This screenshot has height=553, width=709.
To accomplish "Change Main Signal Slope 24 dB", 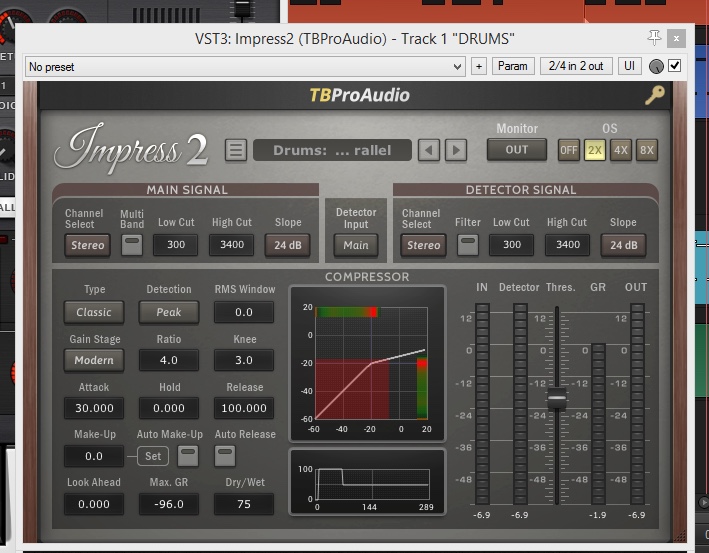I will 288,245.
